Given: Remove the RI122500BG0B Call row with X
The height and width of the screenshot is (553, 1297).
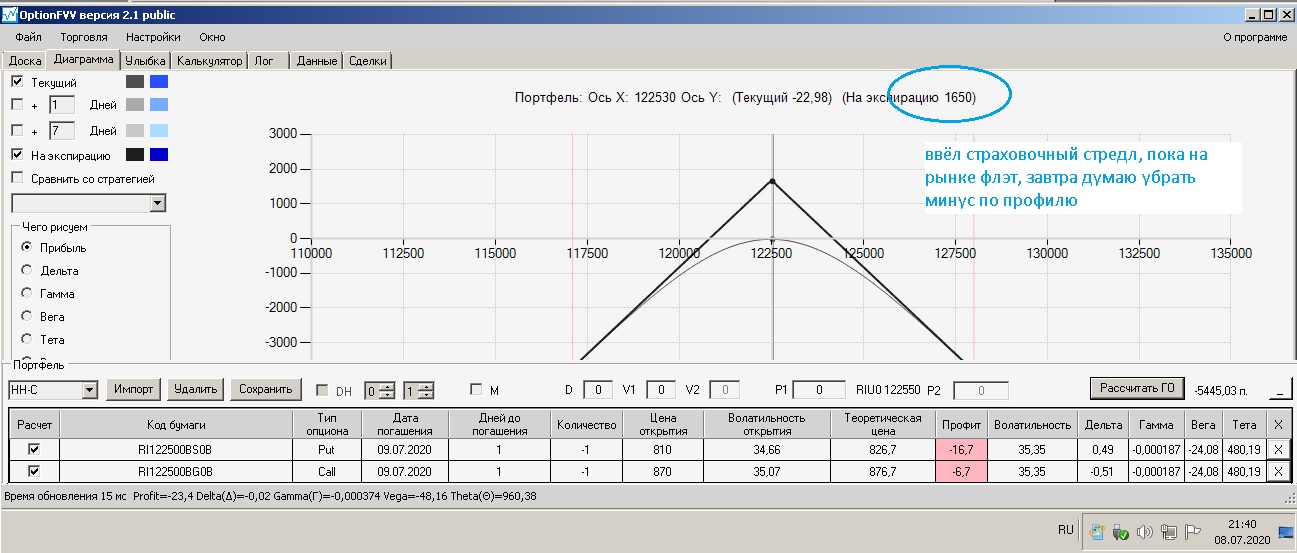Looking at the screenshot, I should tap(1279, 471).
